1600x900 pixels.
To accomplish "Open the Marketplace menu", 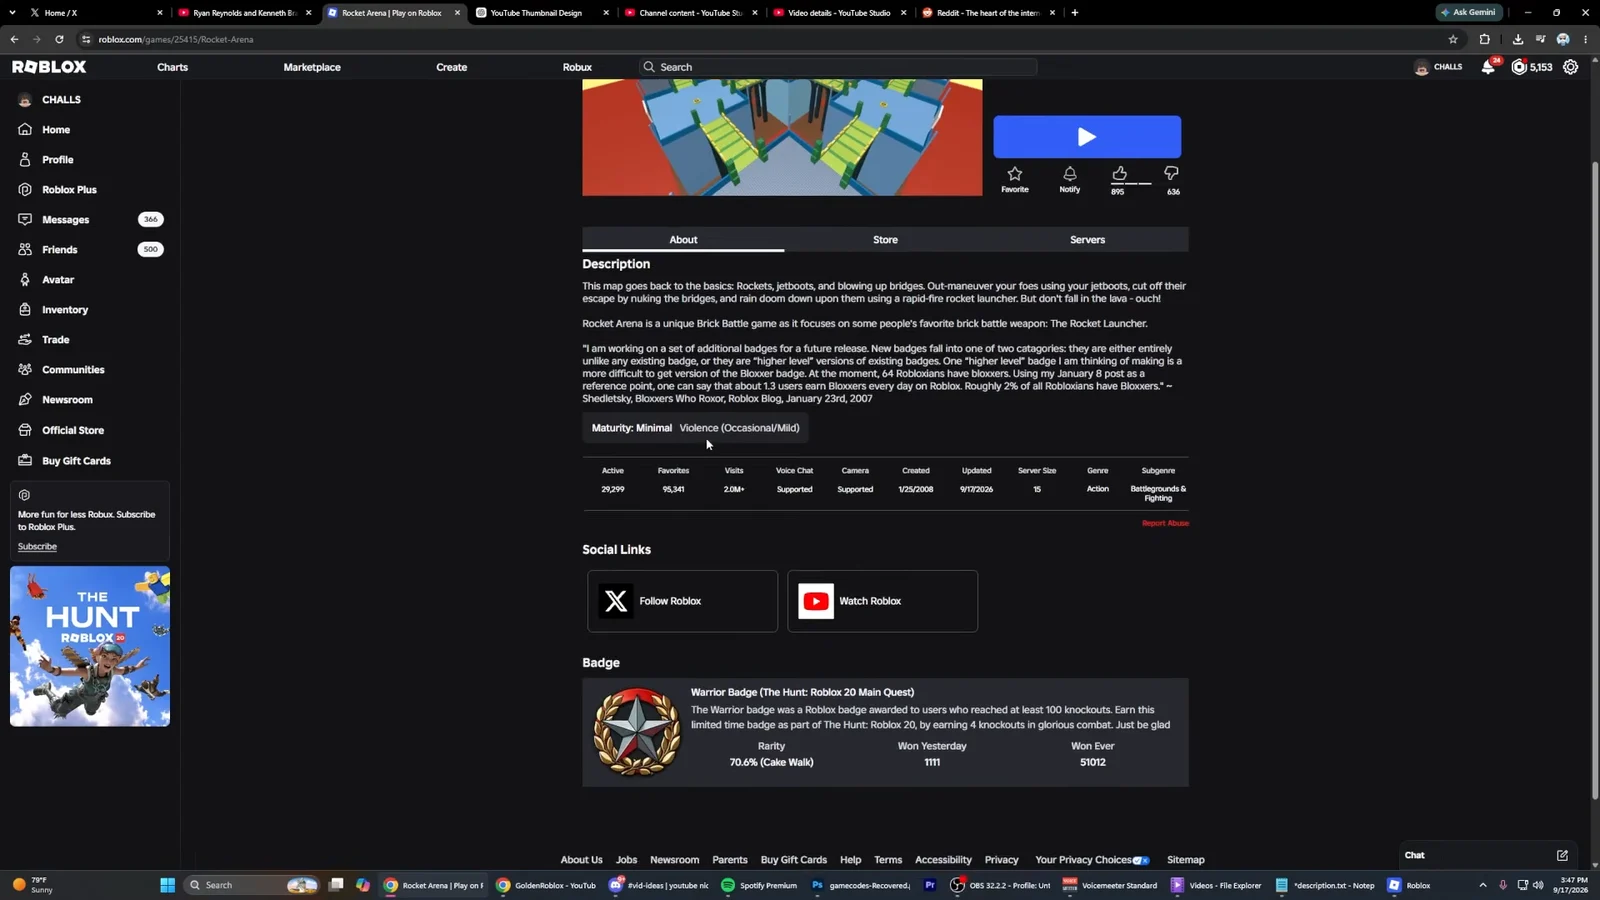I will point(312,67).
